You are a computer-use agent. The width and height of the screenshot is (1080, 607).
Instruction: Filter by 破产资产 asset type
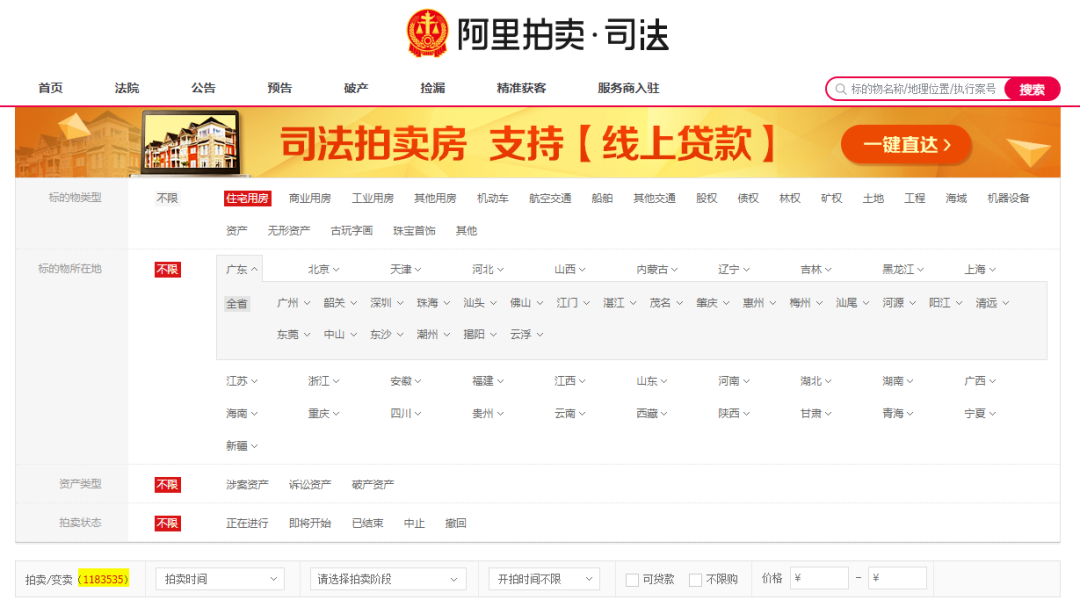click(373, 485)
